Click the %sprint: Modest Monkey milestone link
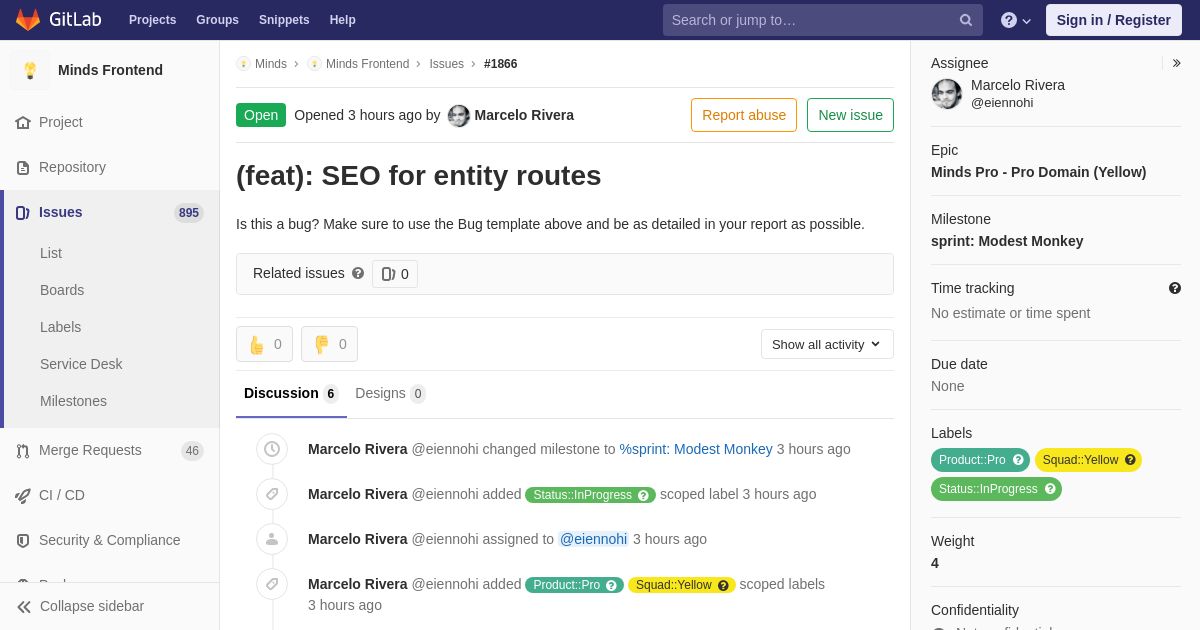This screenshot has height=630, width=1200. pyautogui.click(x=696, y=449)
